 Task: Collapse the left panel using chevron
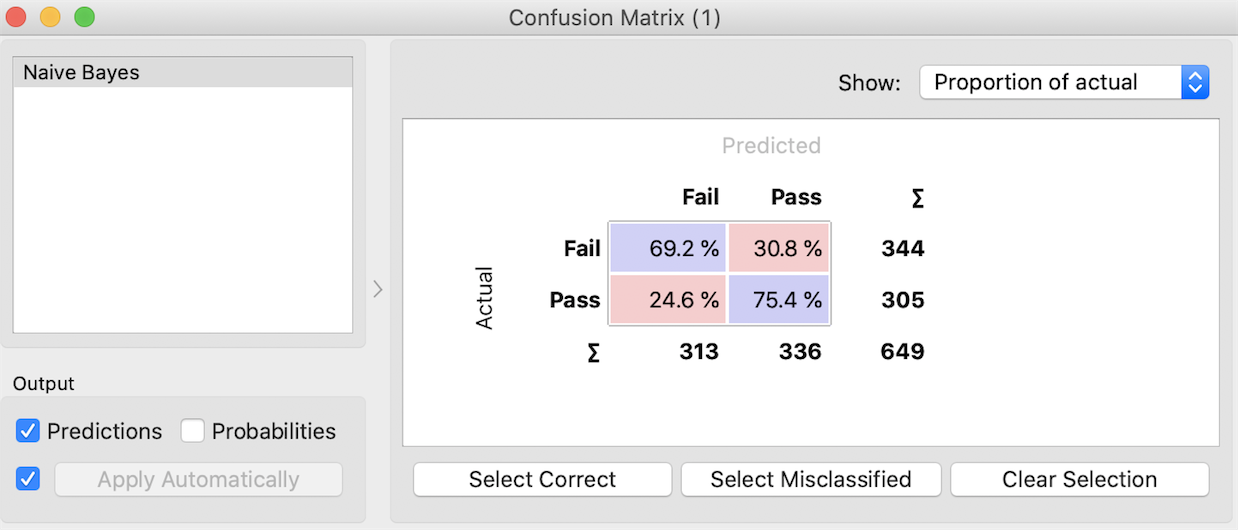pos(377,289)
